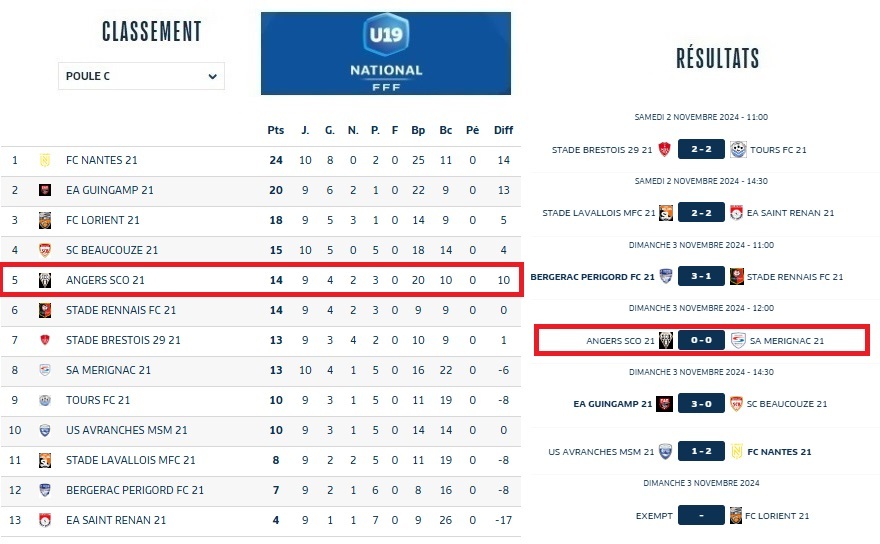Image resolution: width=880 pixels, height=544 pixels.
Task: Open EA Guingamp 3 - 0 match score
Action: click(701, 404)
